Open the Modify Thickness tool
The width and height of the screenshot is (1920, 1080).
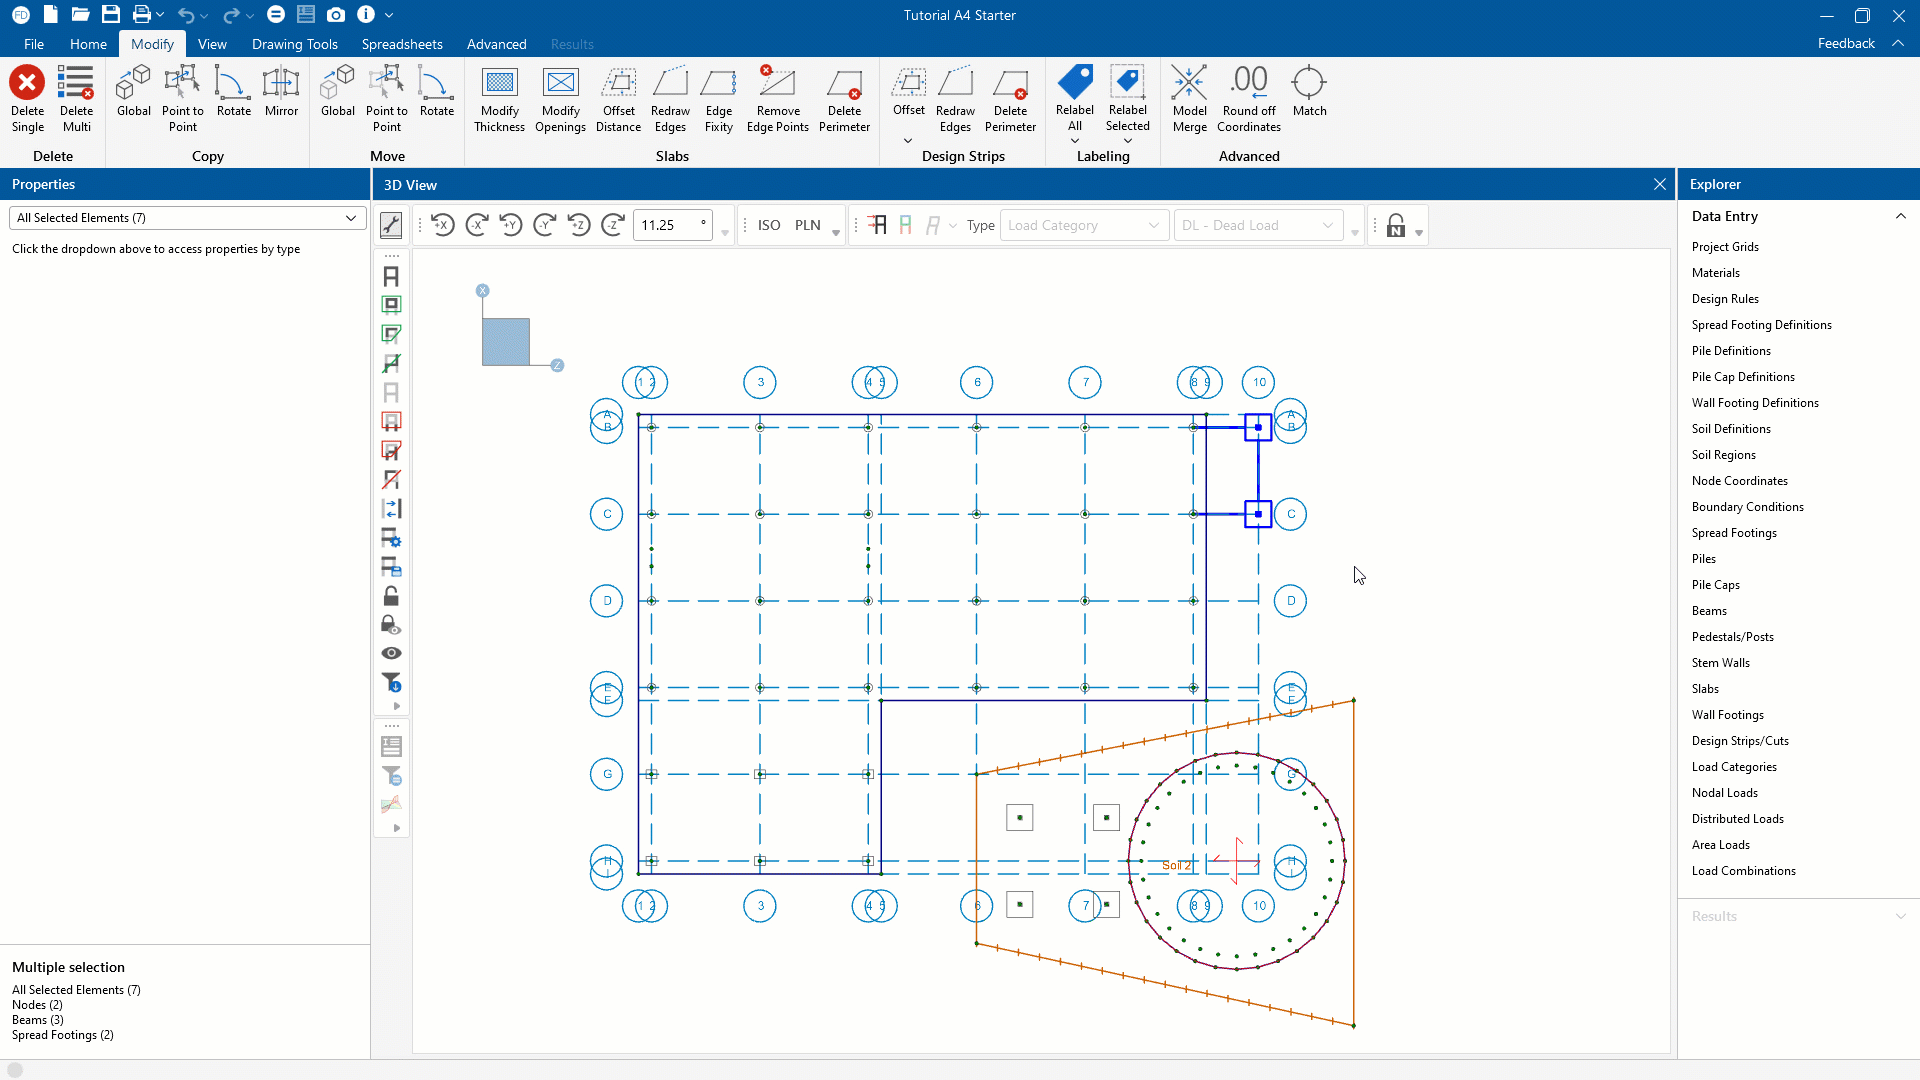pos(499,98)
